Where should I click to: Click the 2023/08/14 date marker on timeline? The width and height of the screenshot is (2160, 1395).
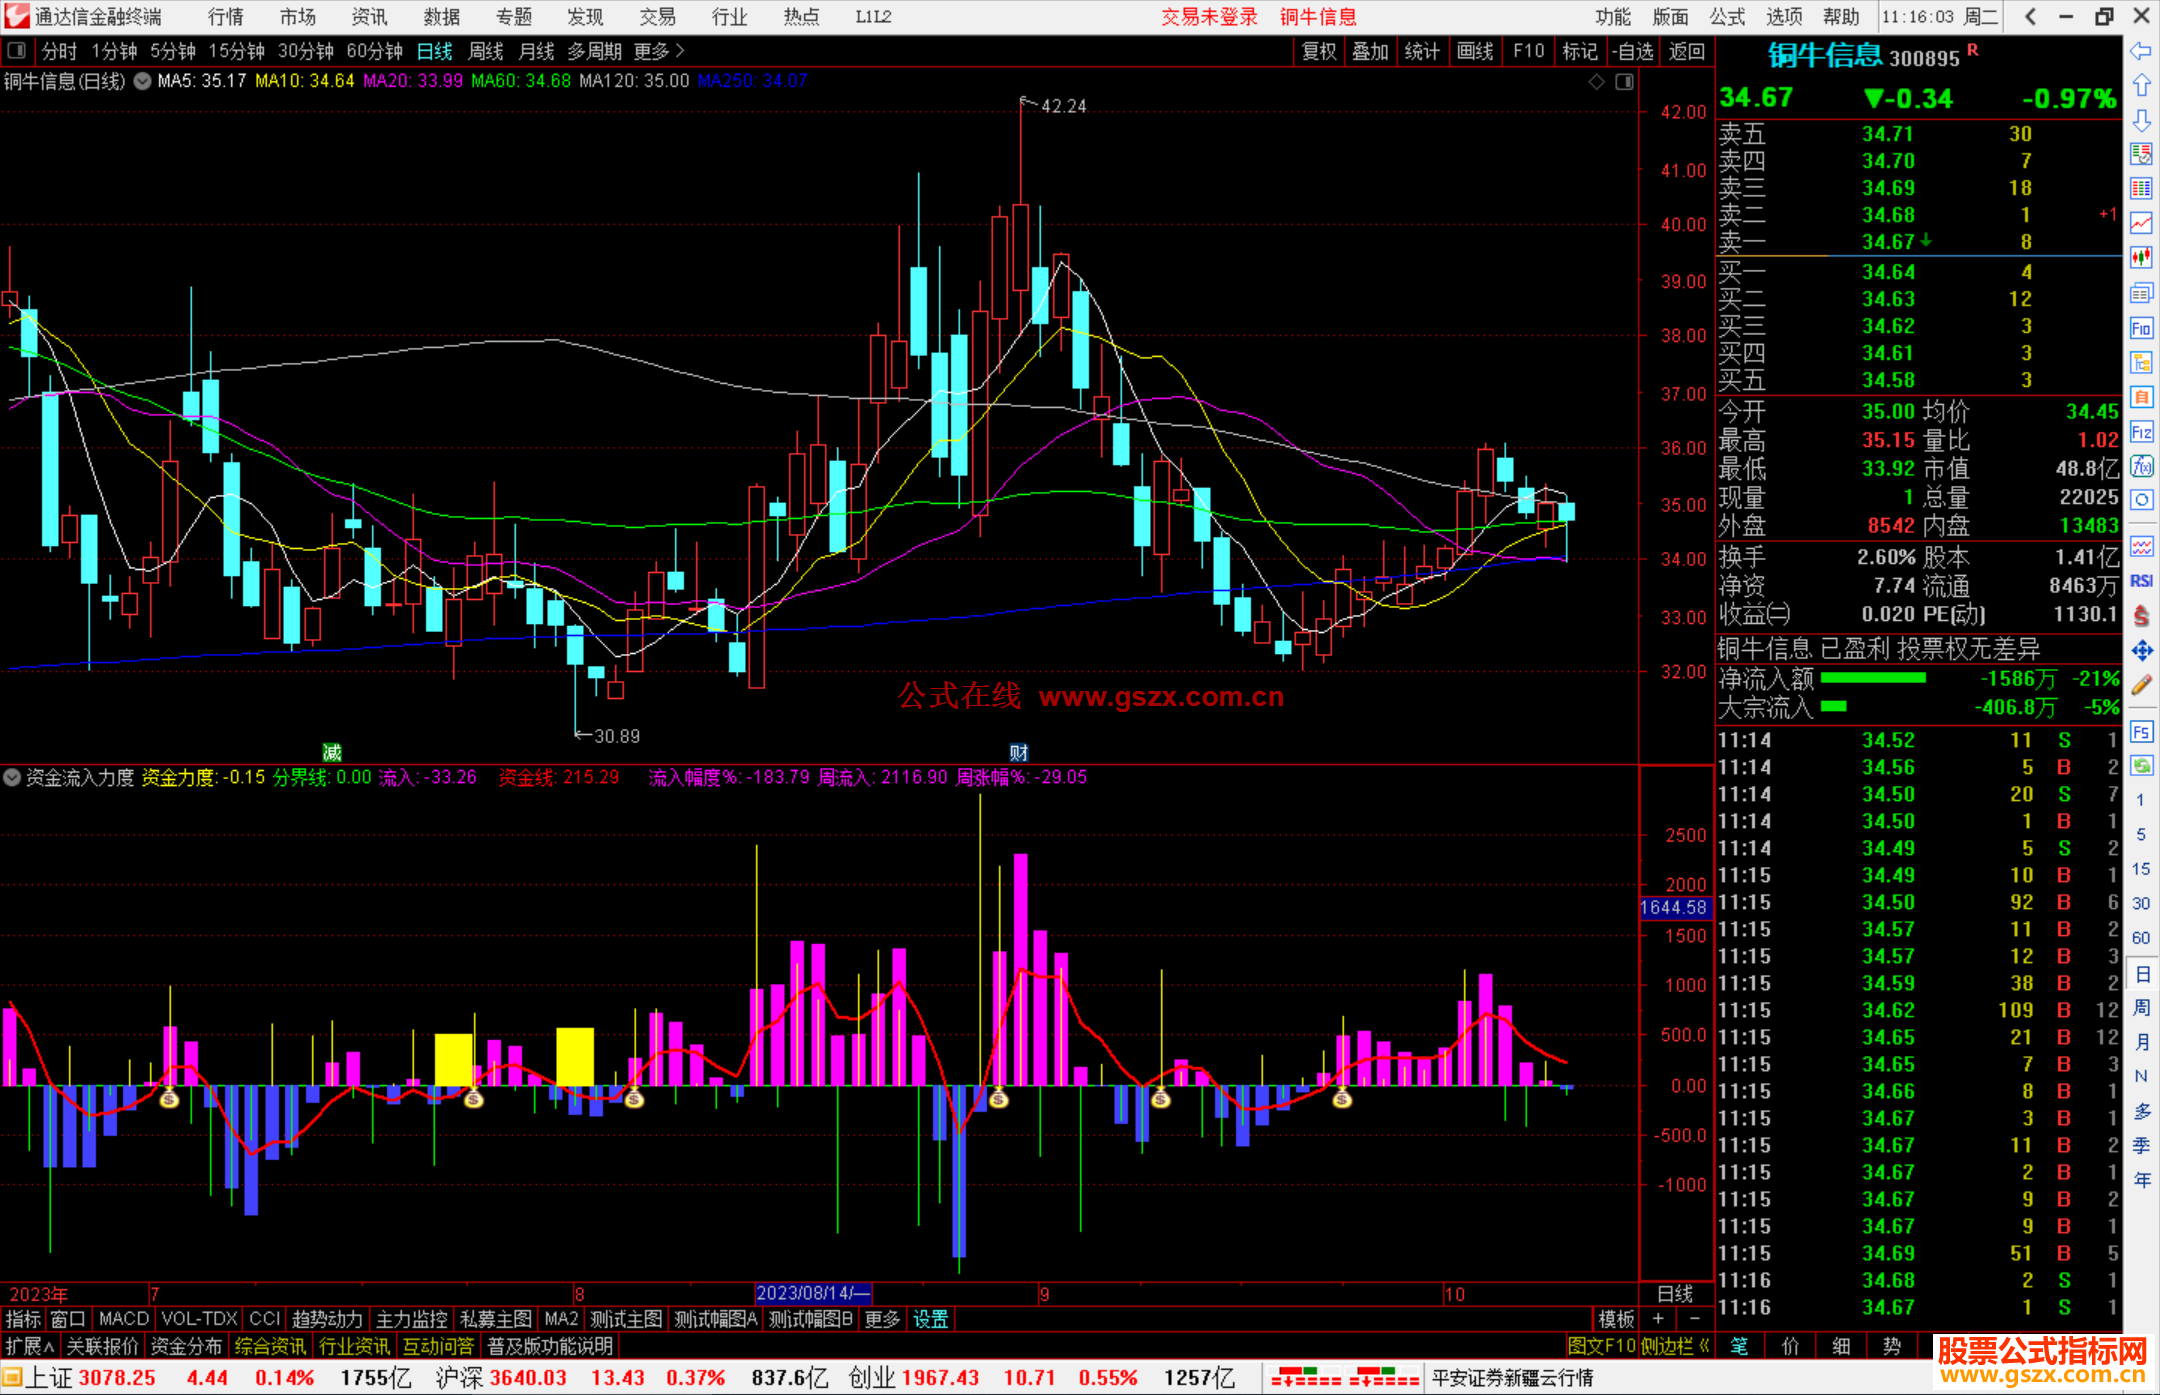click(x=812, y=1293)
